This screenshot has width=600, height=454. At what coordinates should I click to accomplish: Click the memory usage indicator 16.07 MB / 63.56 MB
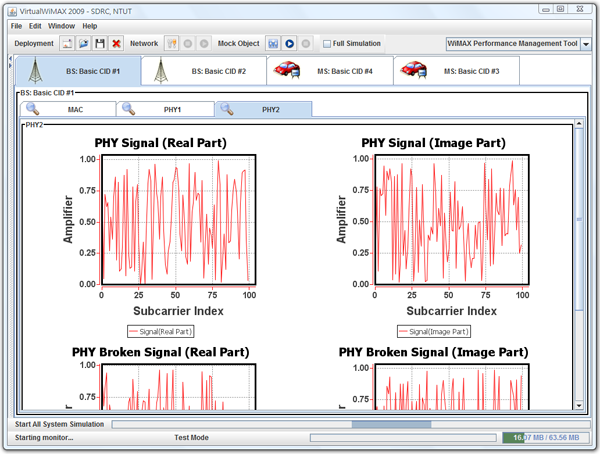[546, 438]
